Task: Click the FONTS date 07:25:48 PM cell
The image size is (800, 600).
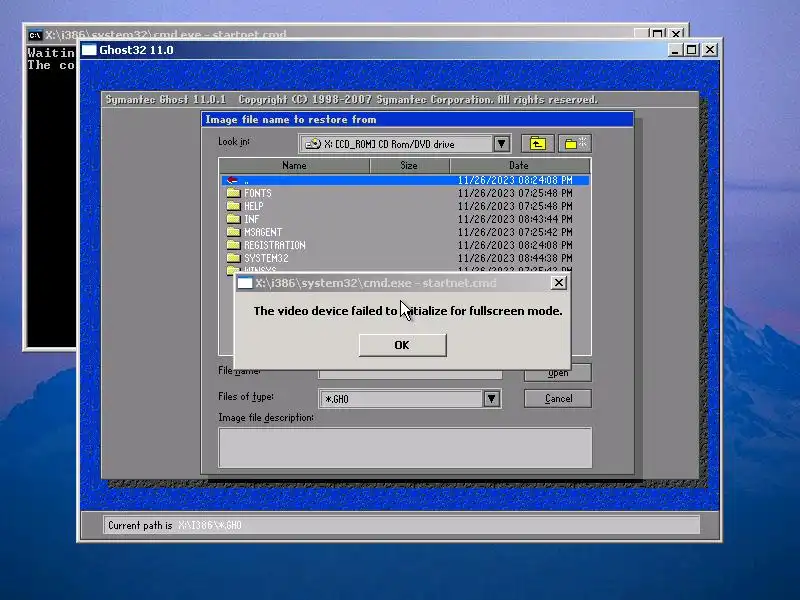Action: tap(515, 193)
